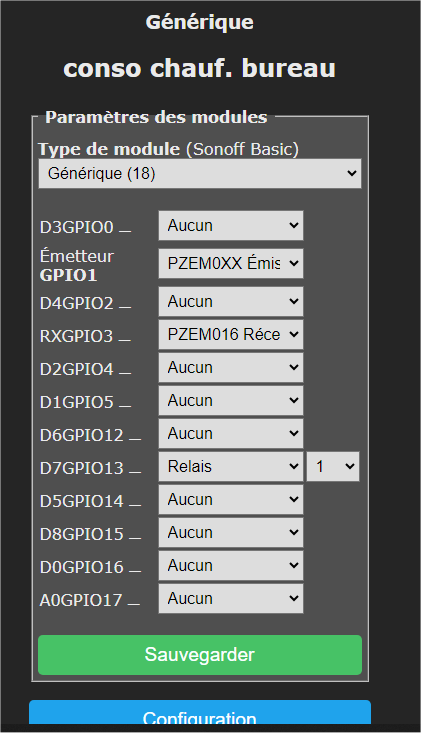This screenshot has width=421, height=733.
Task: Click the chevron arrow of Générique (18) selector
Action: (351, 173)
